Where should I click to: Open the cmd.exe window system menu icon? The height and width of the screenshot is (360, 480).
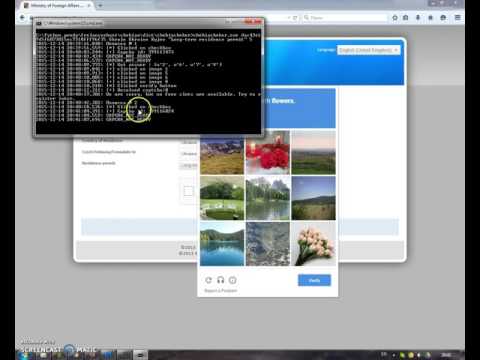39,23
